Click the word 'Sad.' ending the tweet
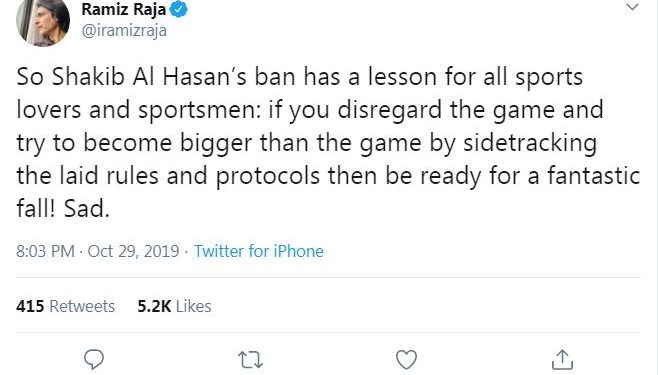Image resolution: width=658 pixels, height=375 pixels. (x=86, y=208)
